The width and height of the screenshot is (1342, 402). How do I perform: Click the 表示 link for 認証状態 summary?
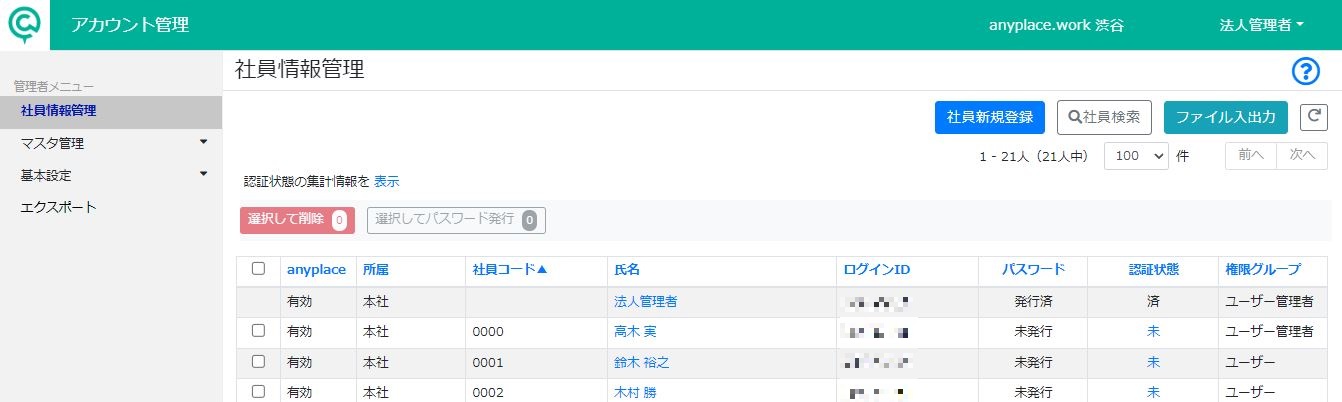[x=387, y=182]
